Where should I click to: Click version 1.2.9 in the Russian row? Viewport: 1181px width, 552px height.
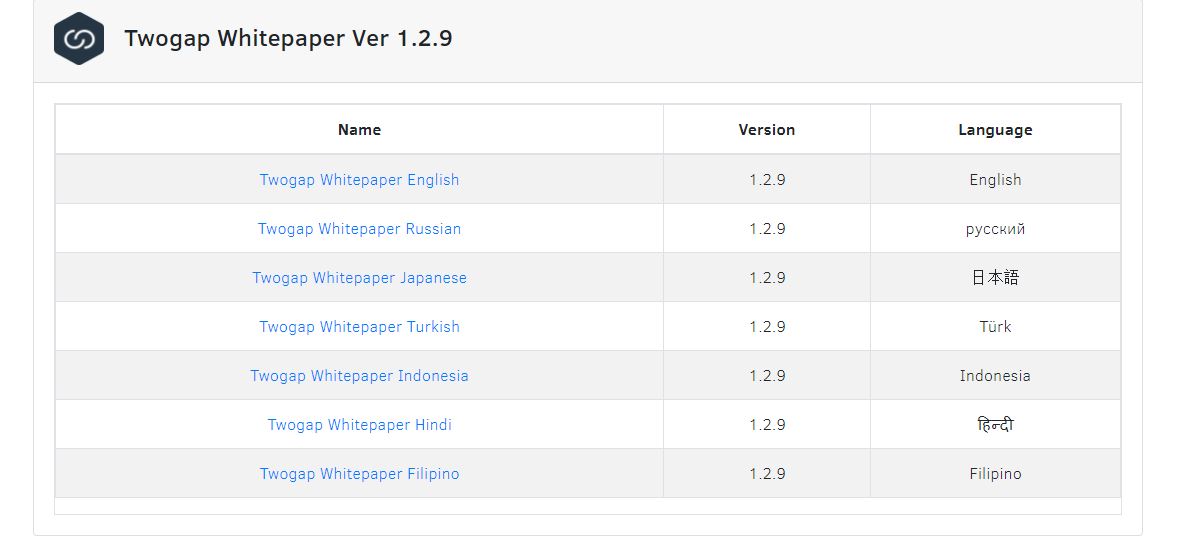point(767,229)
